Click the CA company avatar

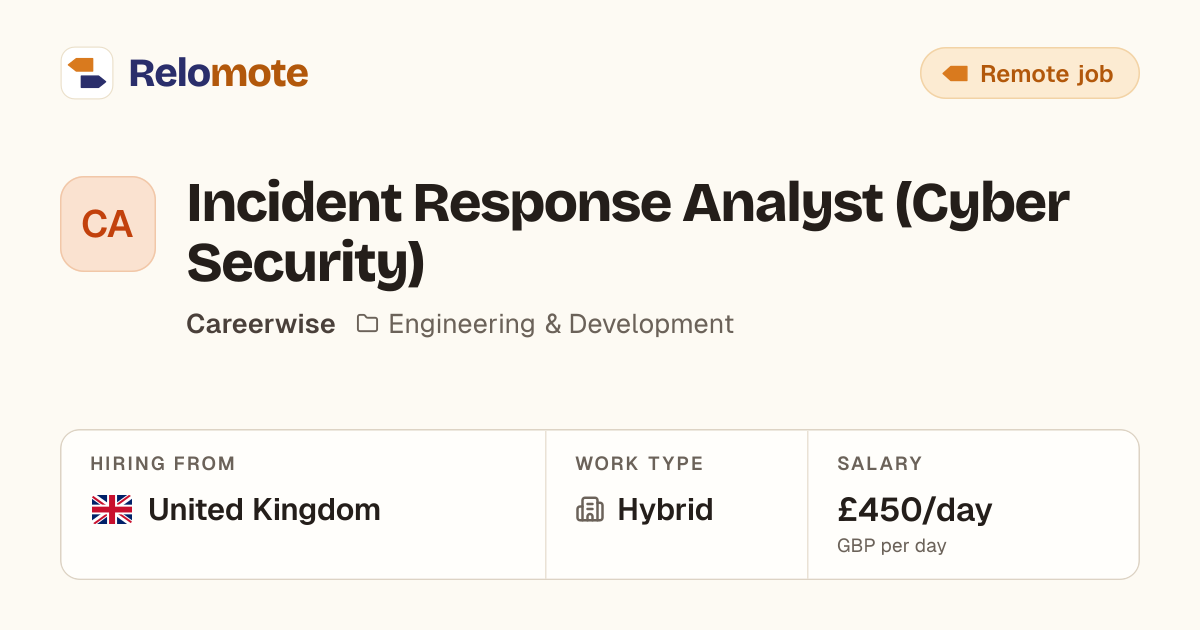[108, 224]
